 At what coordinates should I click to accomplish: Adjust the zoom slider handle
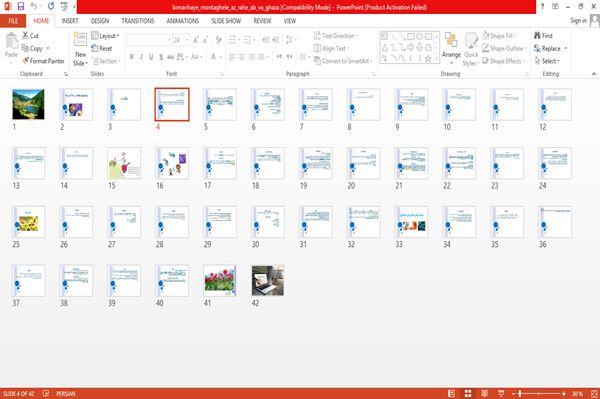coord(520,393)
